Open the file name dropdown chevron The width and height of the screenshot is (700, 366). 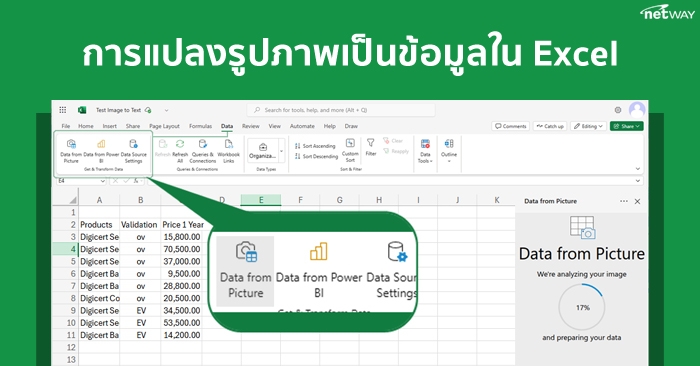(x=166, y=110)
